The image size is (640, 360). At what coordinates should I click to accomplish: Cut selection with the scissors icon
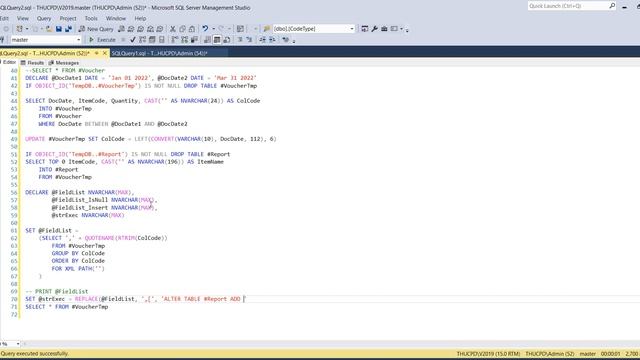(x=173, y=29)
